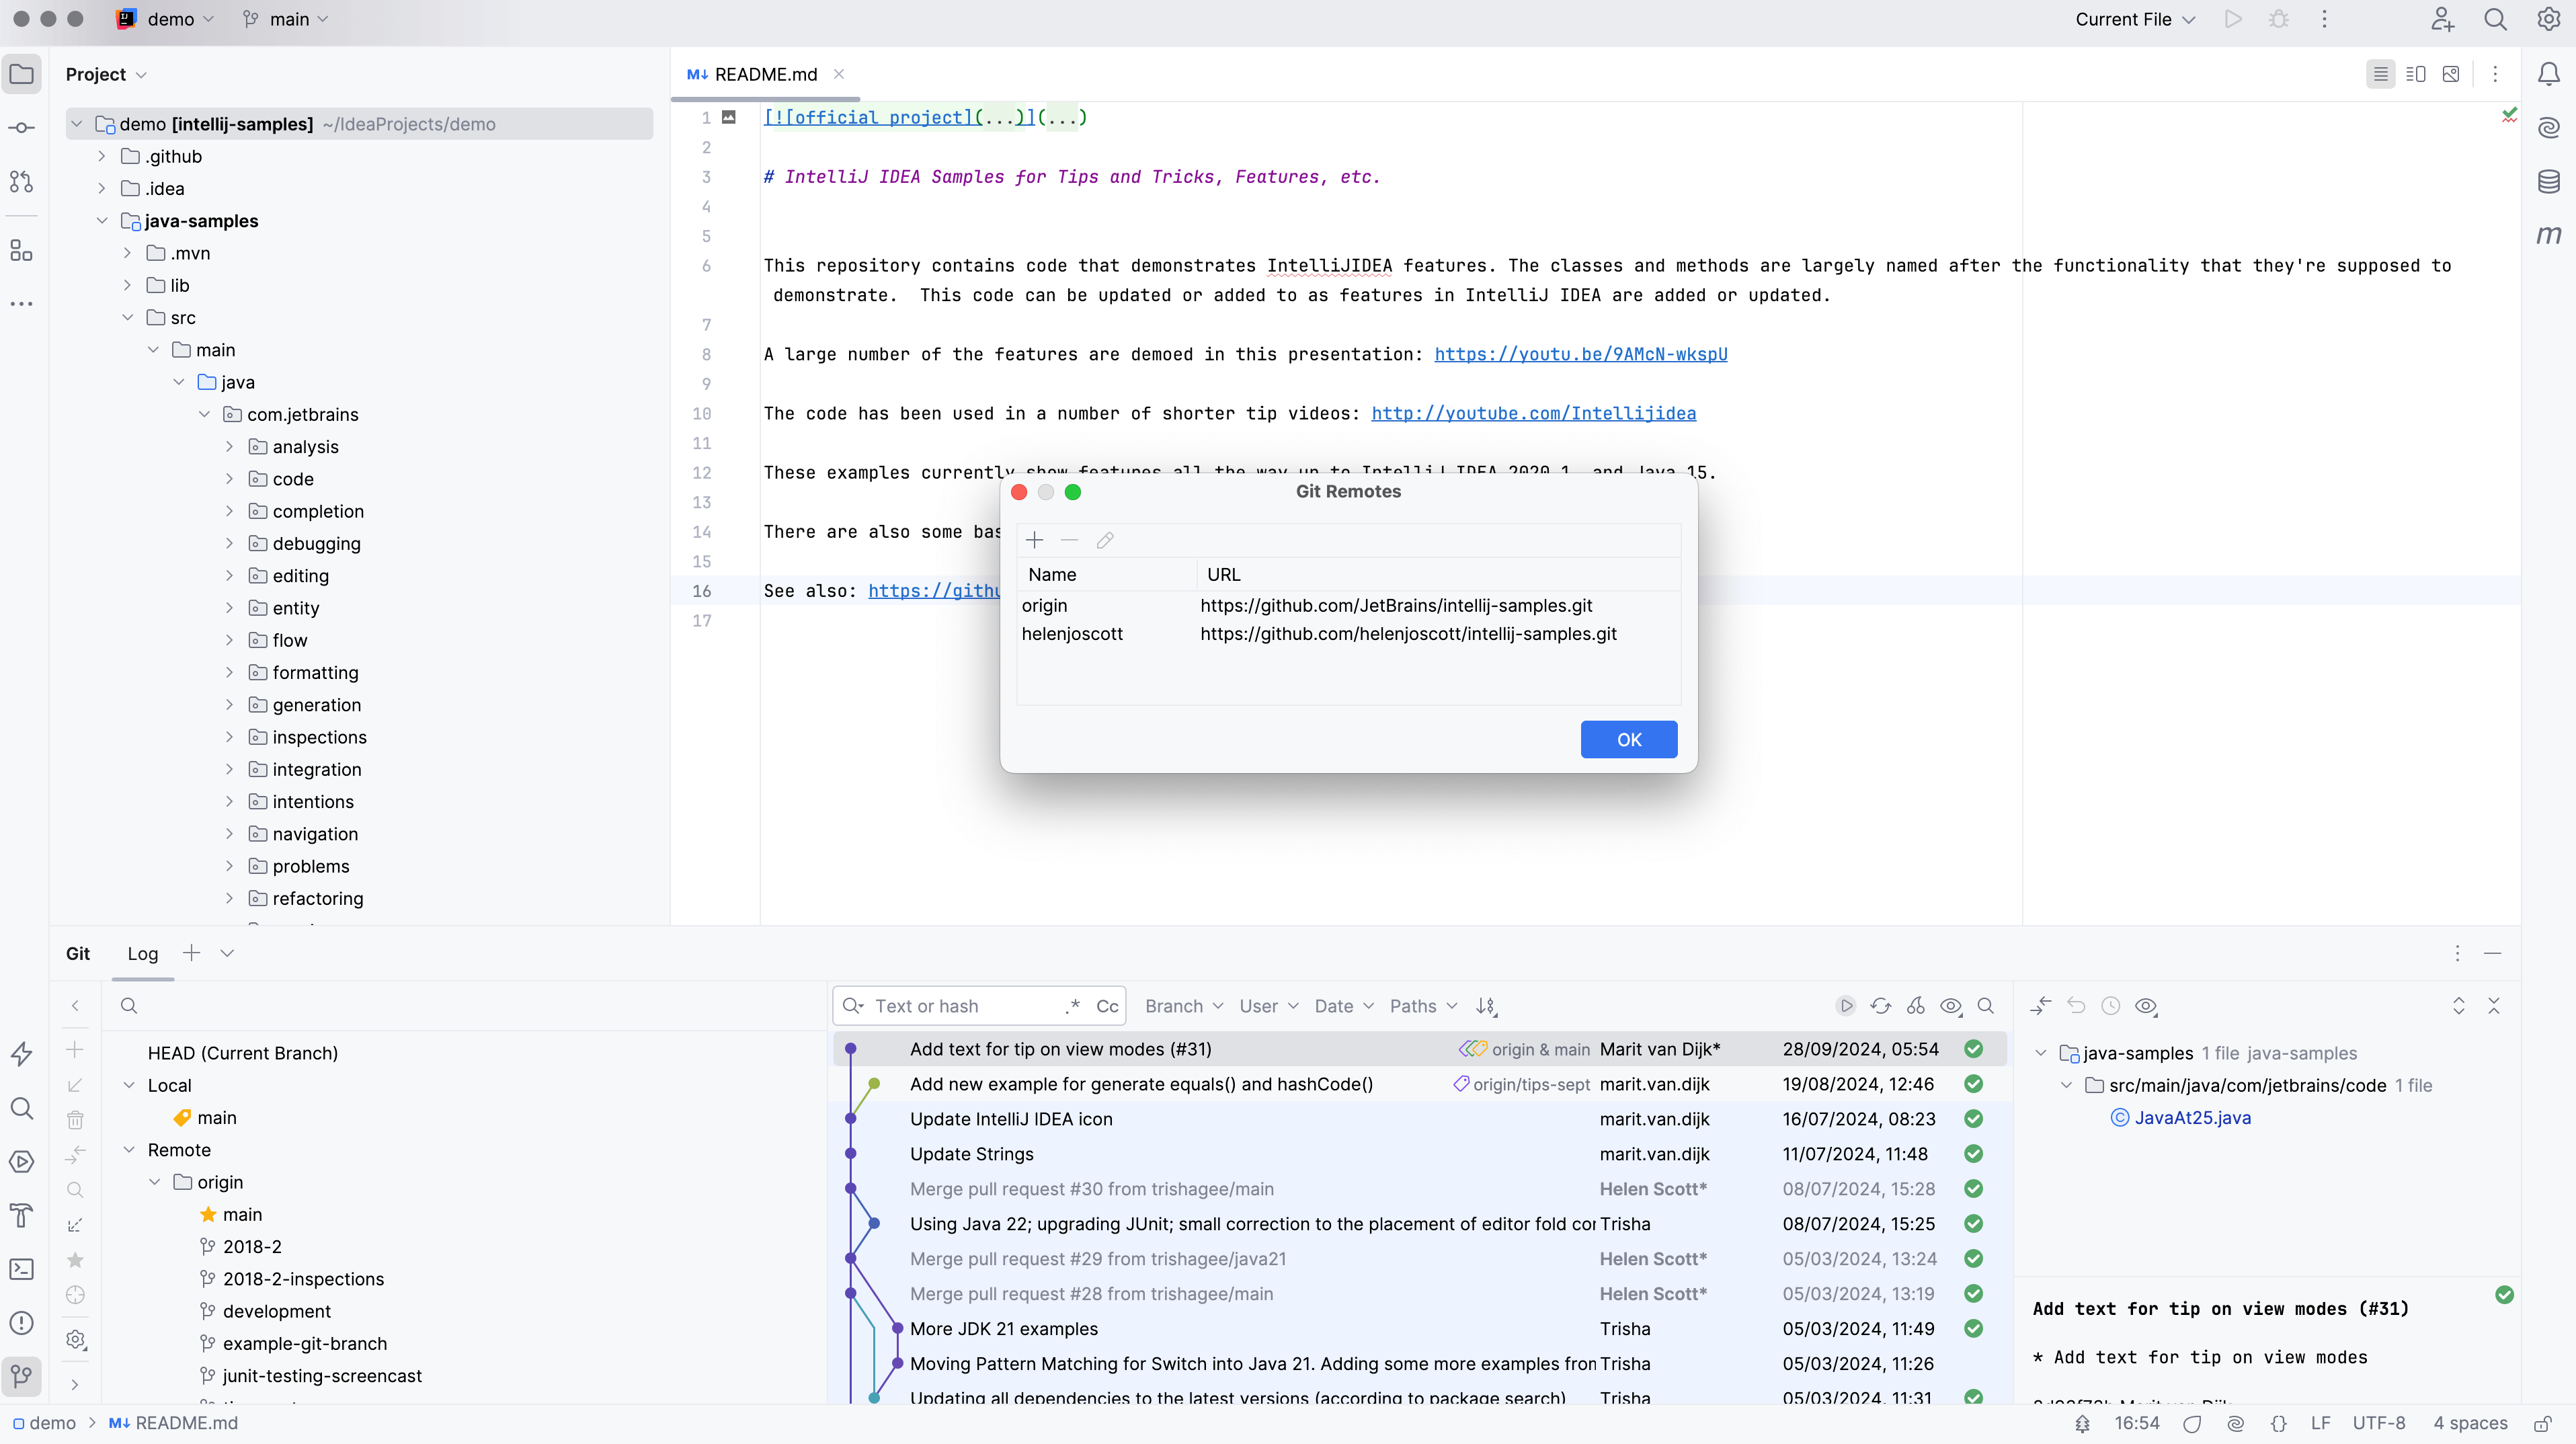The width and height of the screenshot is (2576, 1444).
Task: Refresh the Git log
Action: tap(1880, 1006)
